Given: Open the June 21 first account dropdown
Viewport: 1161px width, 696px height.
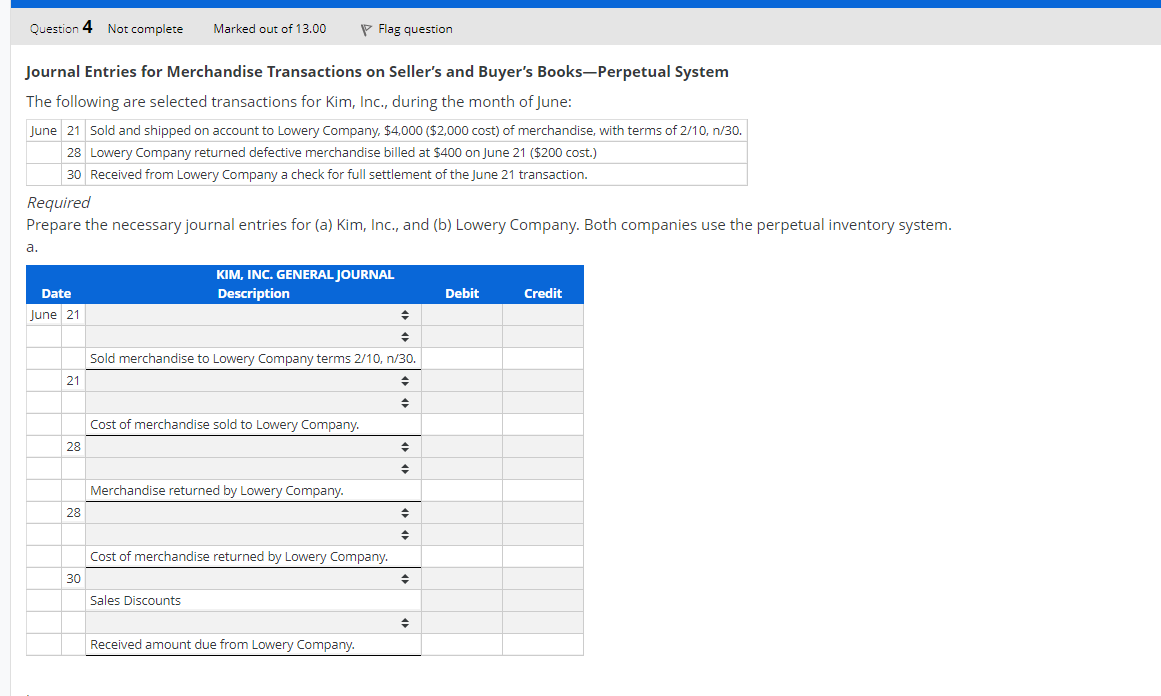Looking at the screenshot, I should pos(253,315).
